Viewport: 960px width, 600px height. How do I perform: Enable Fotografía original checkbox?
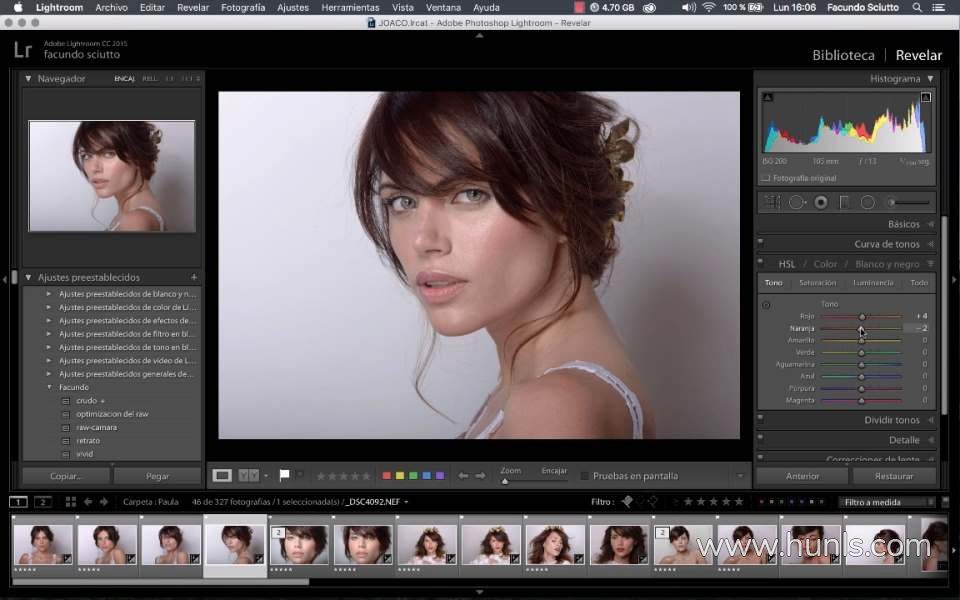coord(765,178)
